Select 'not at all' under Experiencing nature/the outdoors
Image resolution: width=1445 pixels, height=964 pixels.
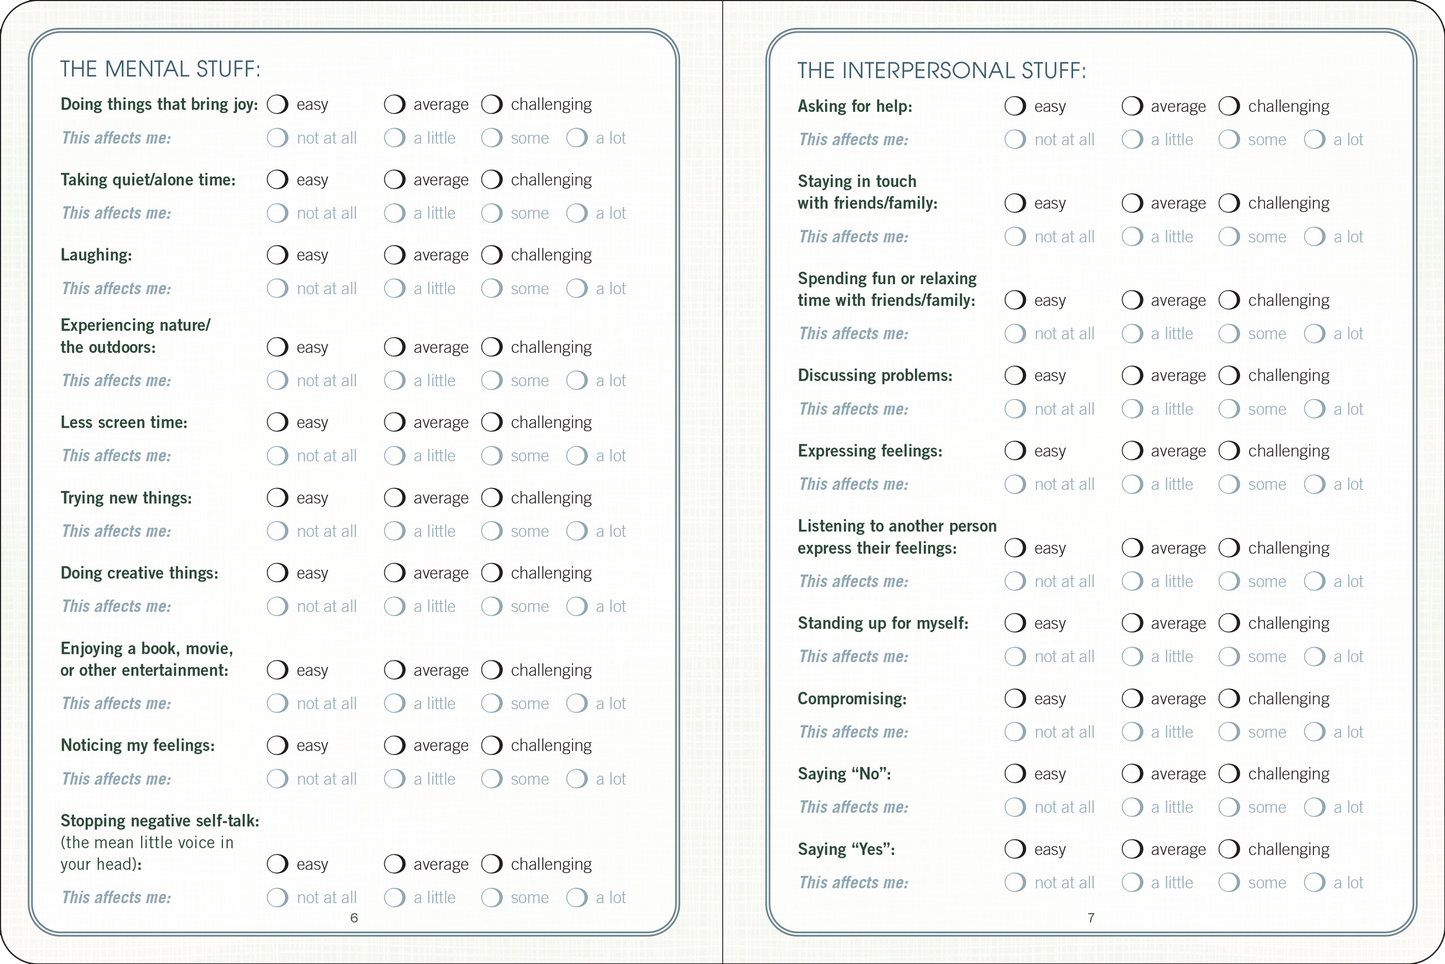click(x=278, y=381)
